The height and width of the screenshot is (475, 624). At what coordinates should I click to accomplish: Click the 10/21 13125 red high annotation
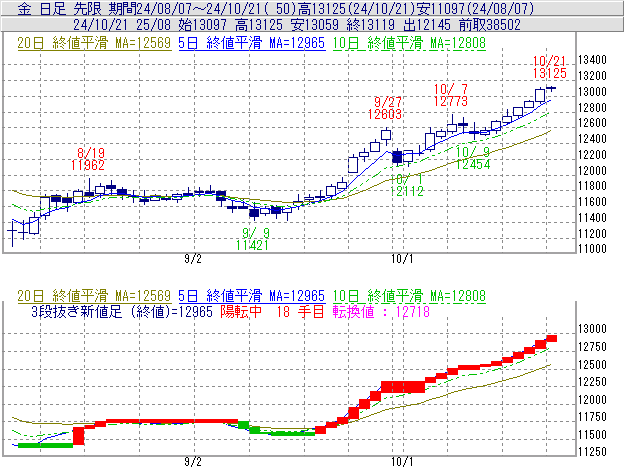pos(550,67)
